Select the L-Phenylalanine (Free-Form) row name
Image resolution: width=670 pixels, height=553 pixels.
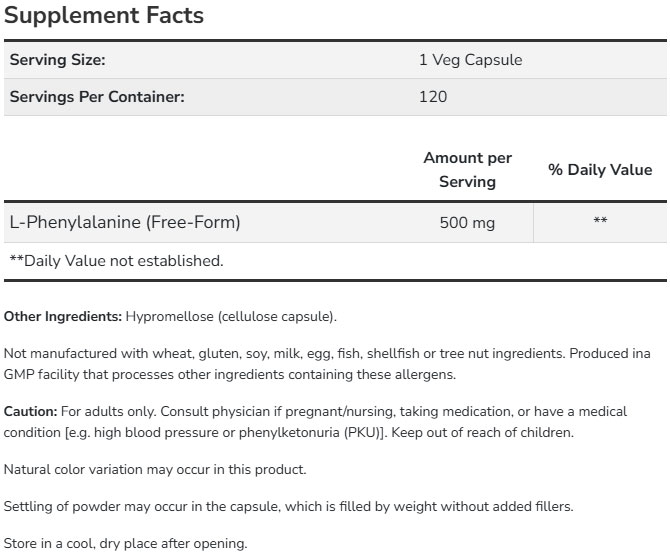(x=125, y=222)
